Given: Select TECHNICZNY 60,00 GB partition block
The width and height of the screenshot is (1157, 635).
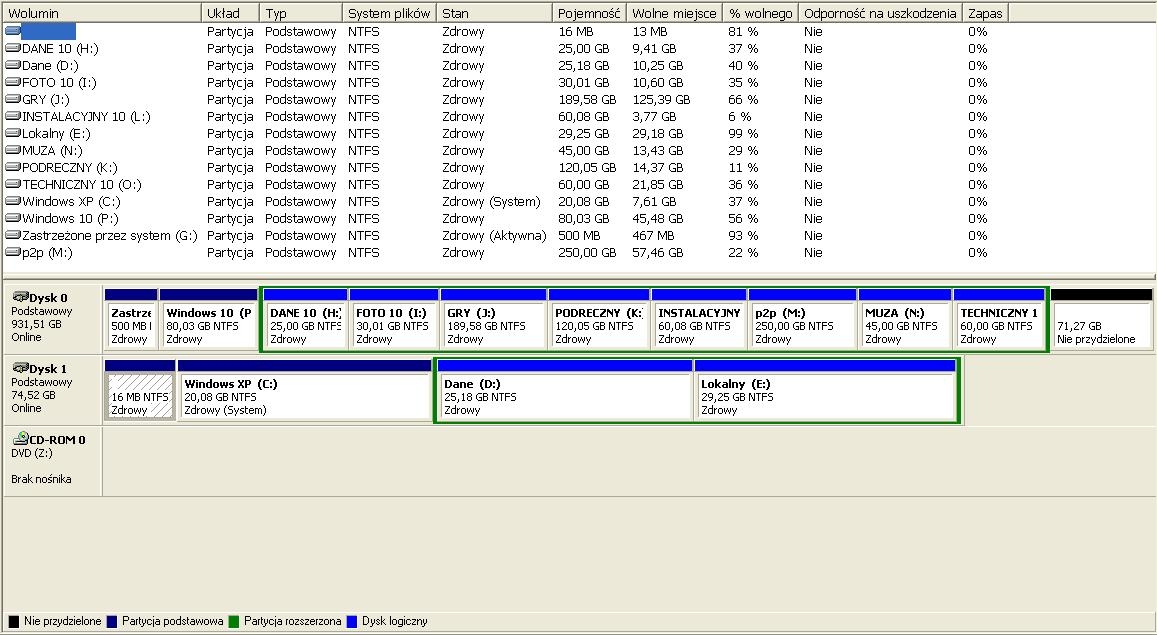Looking at the screenshot, I should 999,319.
